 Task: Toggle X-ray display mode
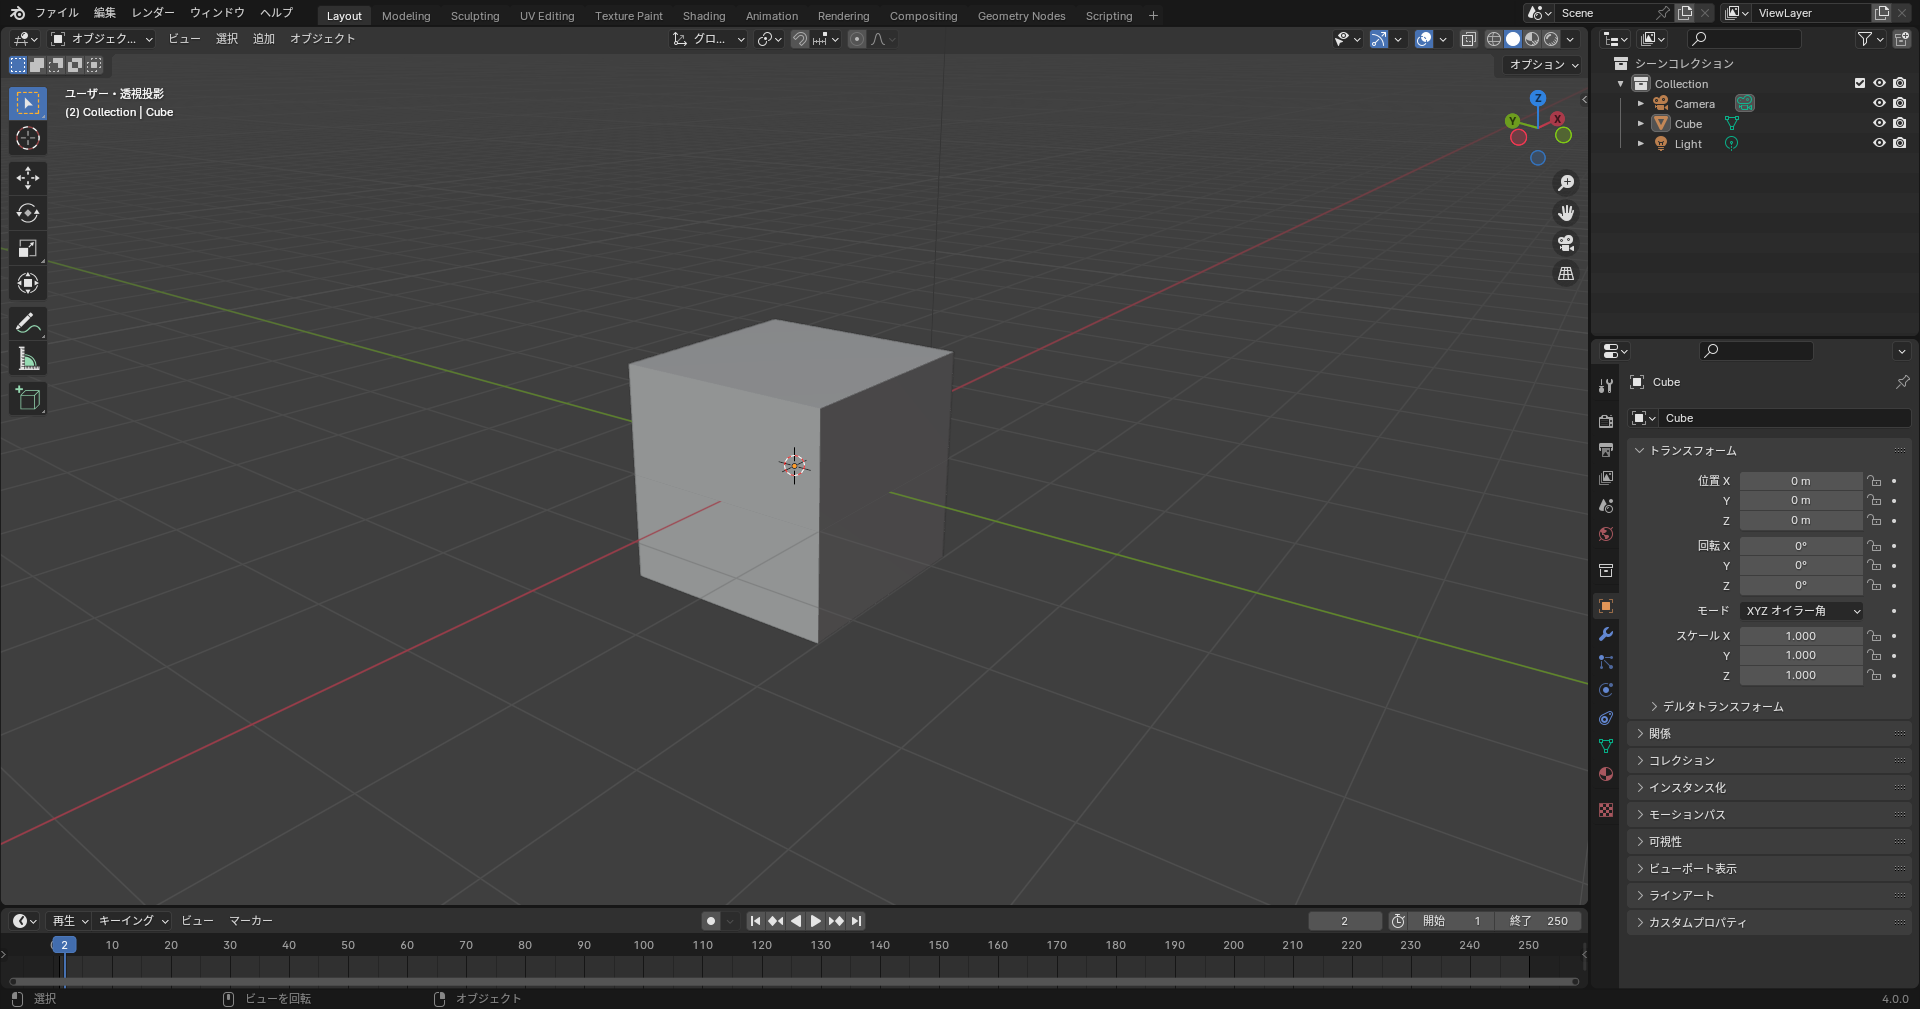click(1468, 39)
